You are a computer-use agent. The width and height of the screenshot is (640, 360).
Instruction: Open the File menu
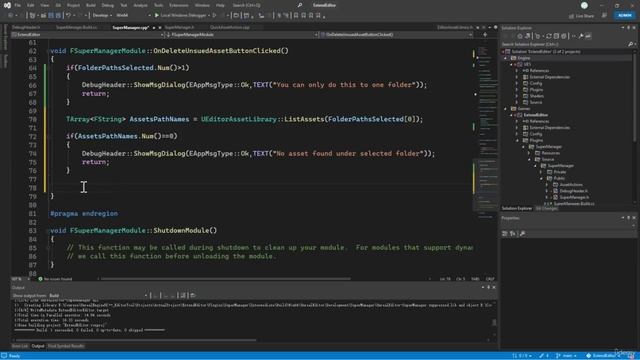[18, 5]
